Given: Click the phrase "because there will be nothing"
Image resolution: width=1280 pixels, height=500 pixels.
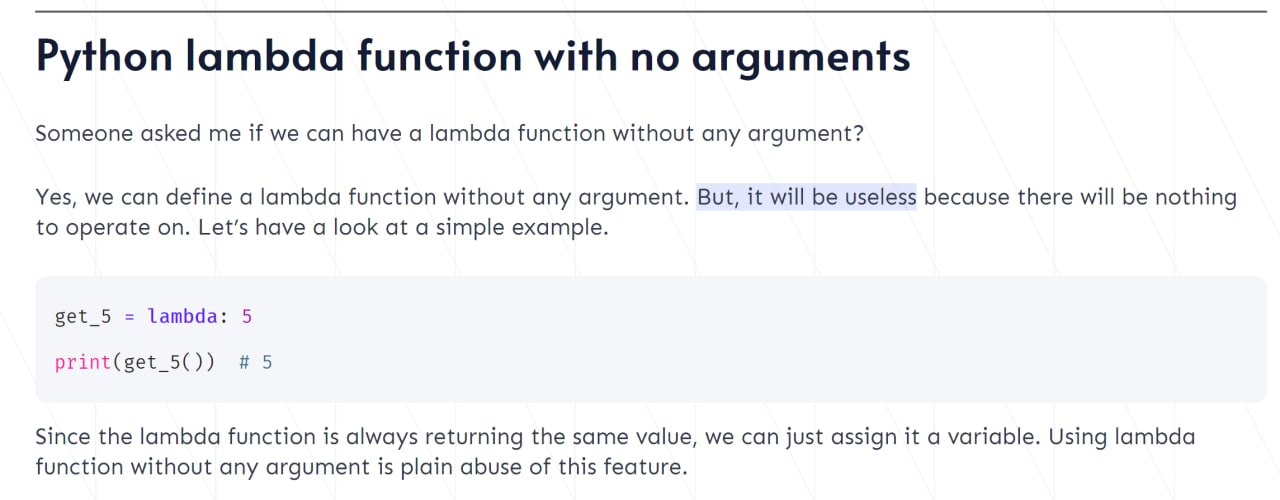Looking at the screenshot, I should (x=1080, y=197).
